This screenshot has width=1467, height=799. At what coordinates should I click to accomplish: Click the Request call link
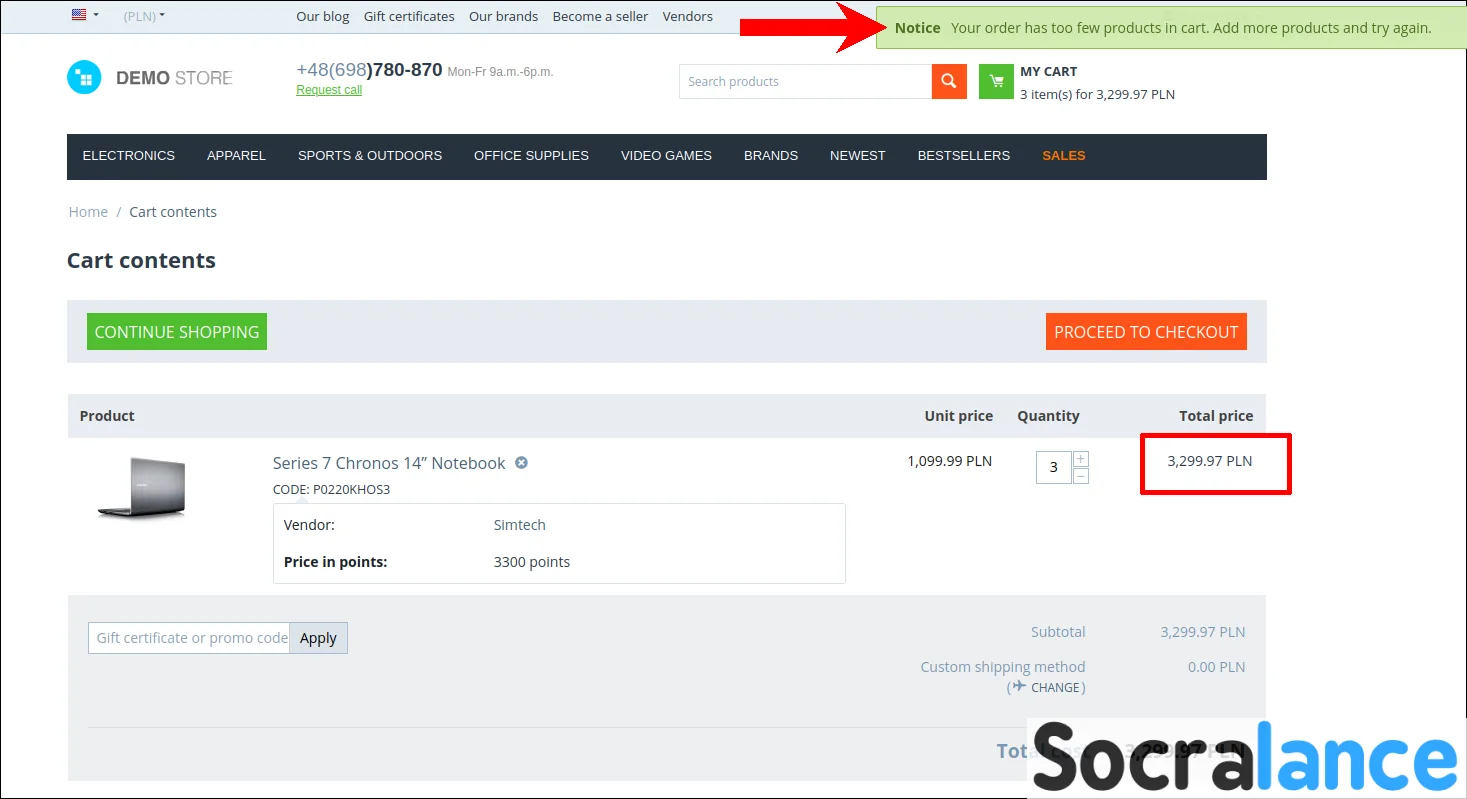pos(329,90)
